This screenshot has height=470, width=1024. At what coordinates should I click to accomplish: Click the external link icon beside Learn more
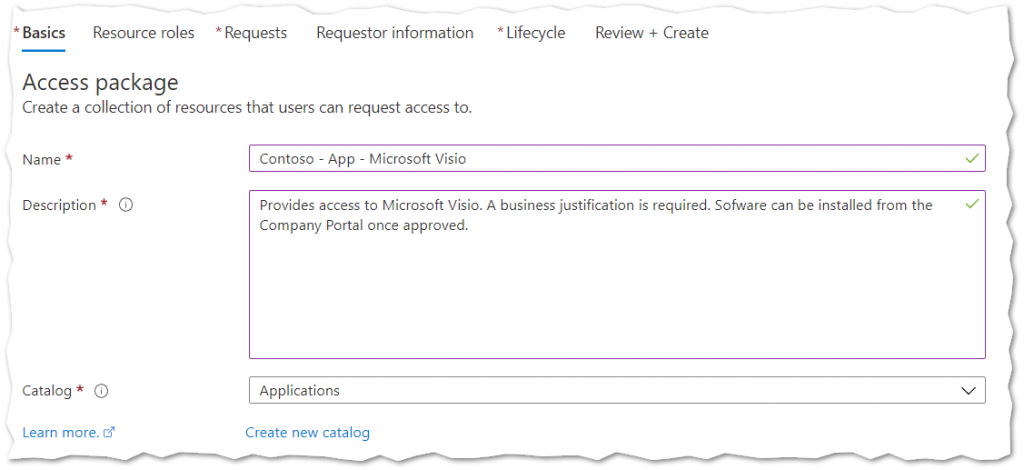(110, 432)
